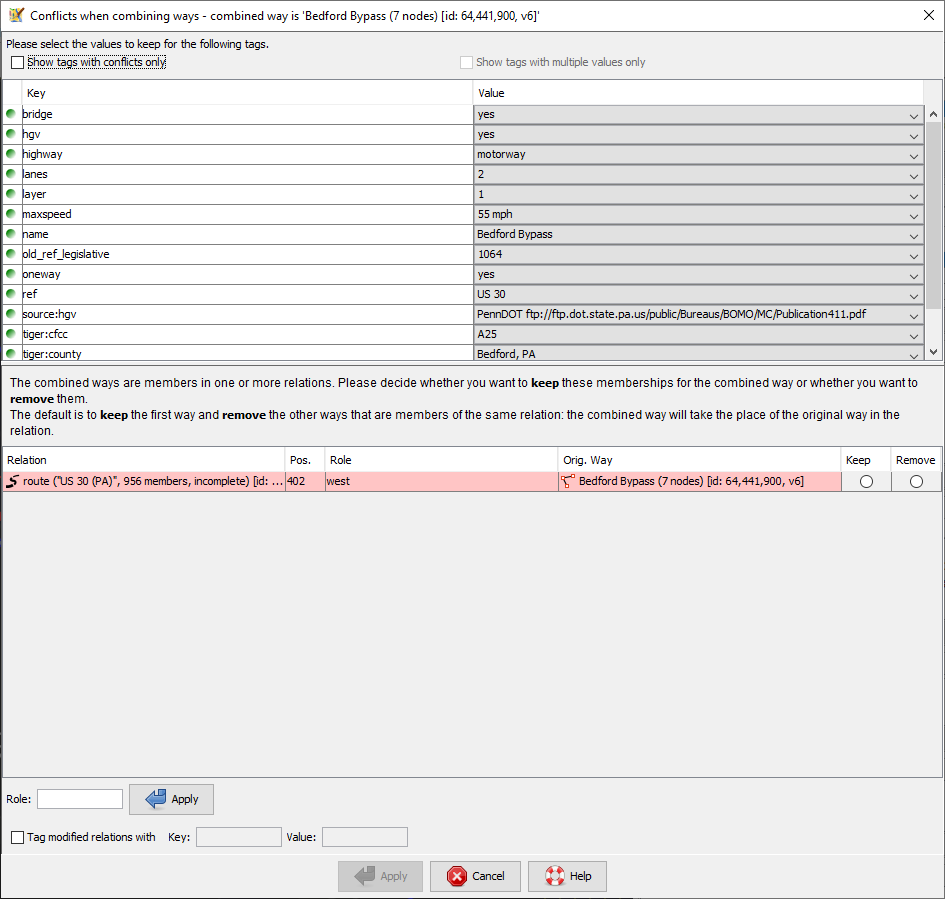
Task: Open Help with the lifebuoy button
Action: coord(567,876)
